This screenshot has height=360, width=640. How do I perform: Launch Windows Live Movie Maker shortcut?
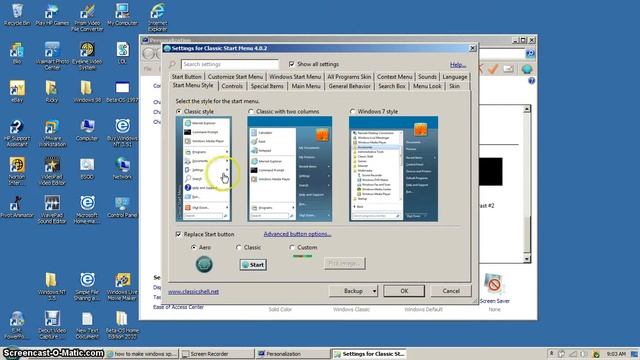(x=122, y=287)
